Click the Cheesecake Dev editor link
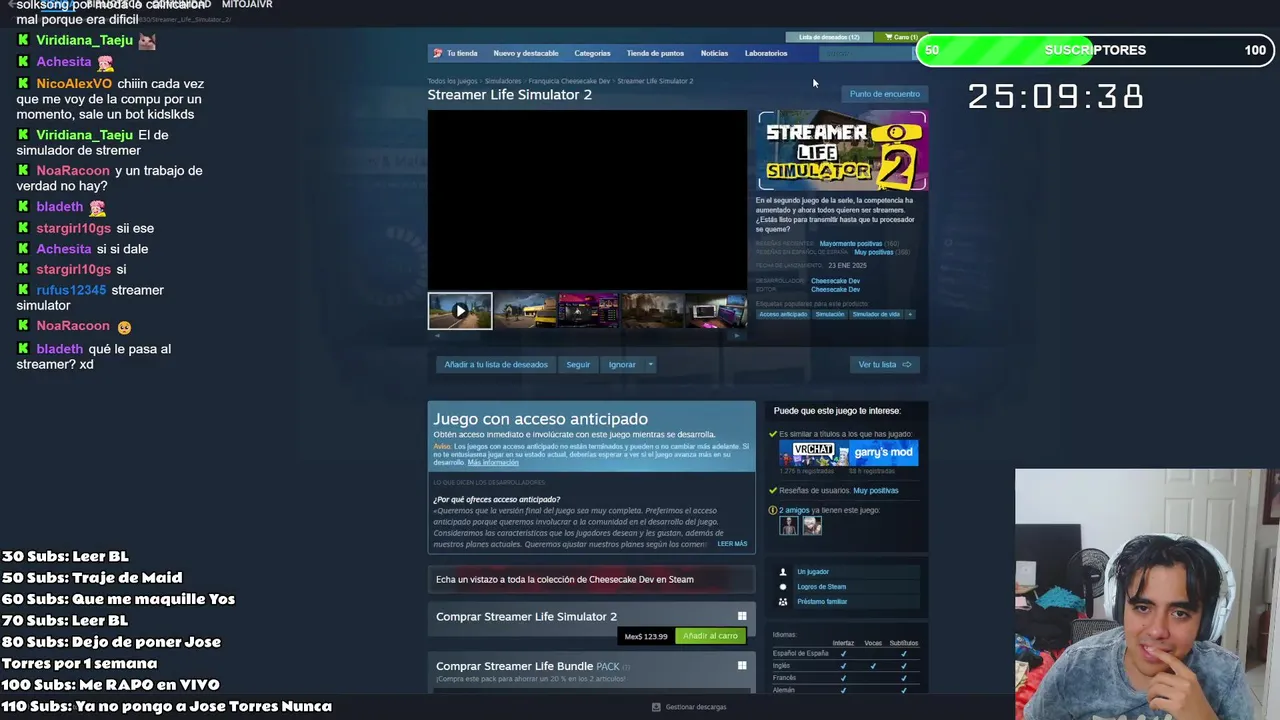The width and height of the screenshot is (1280, 720). (x=835, y=290)
